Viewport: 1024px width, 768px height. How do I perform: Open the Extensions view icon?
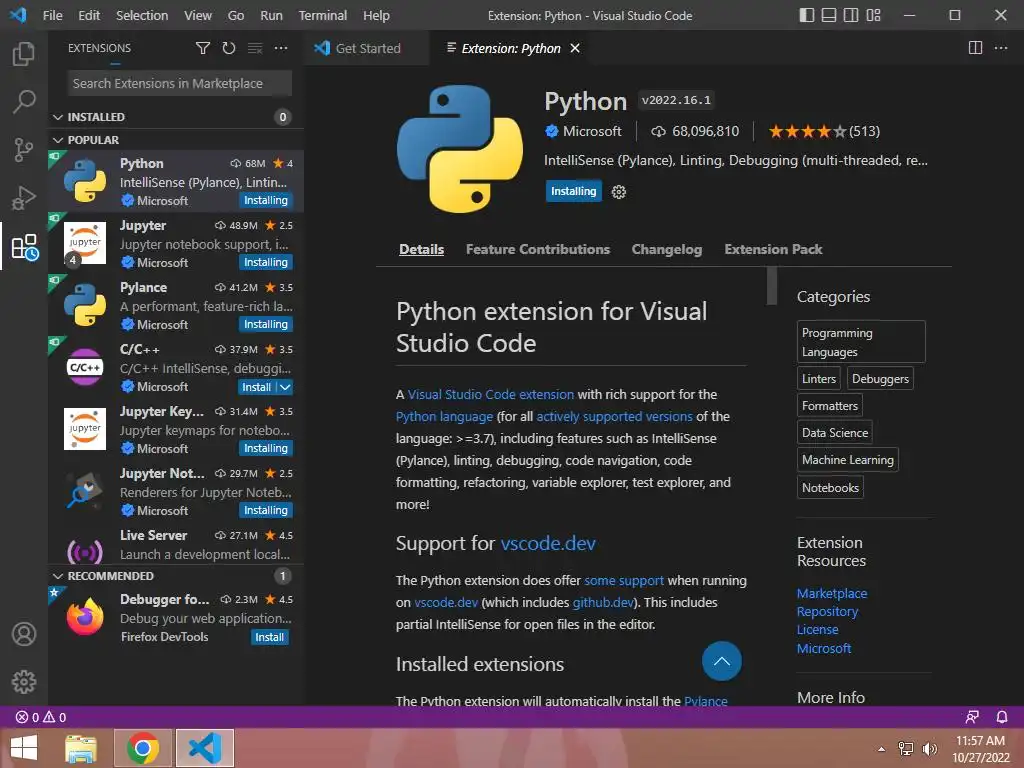click(x=25, y=247)
